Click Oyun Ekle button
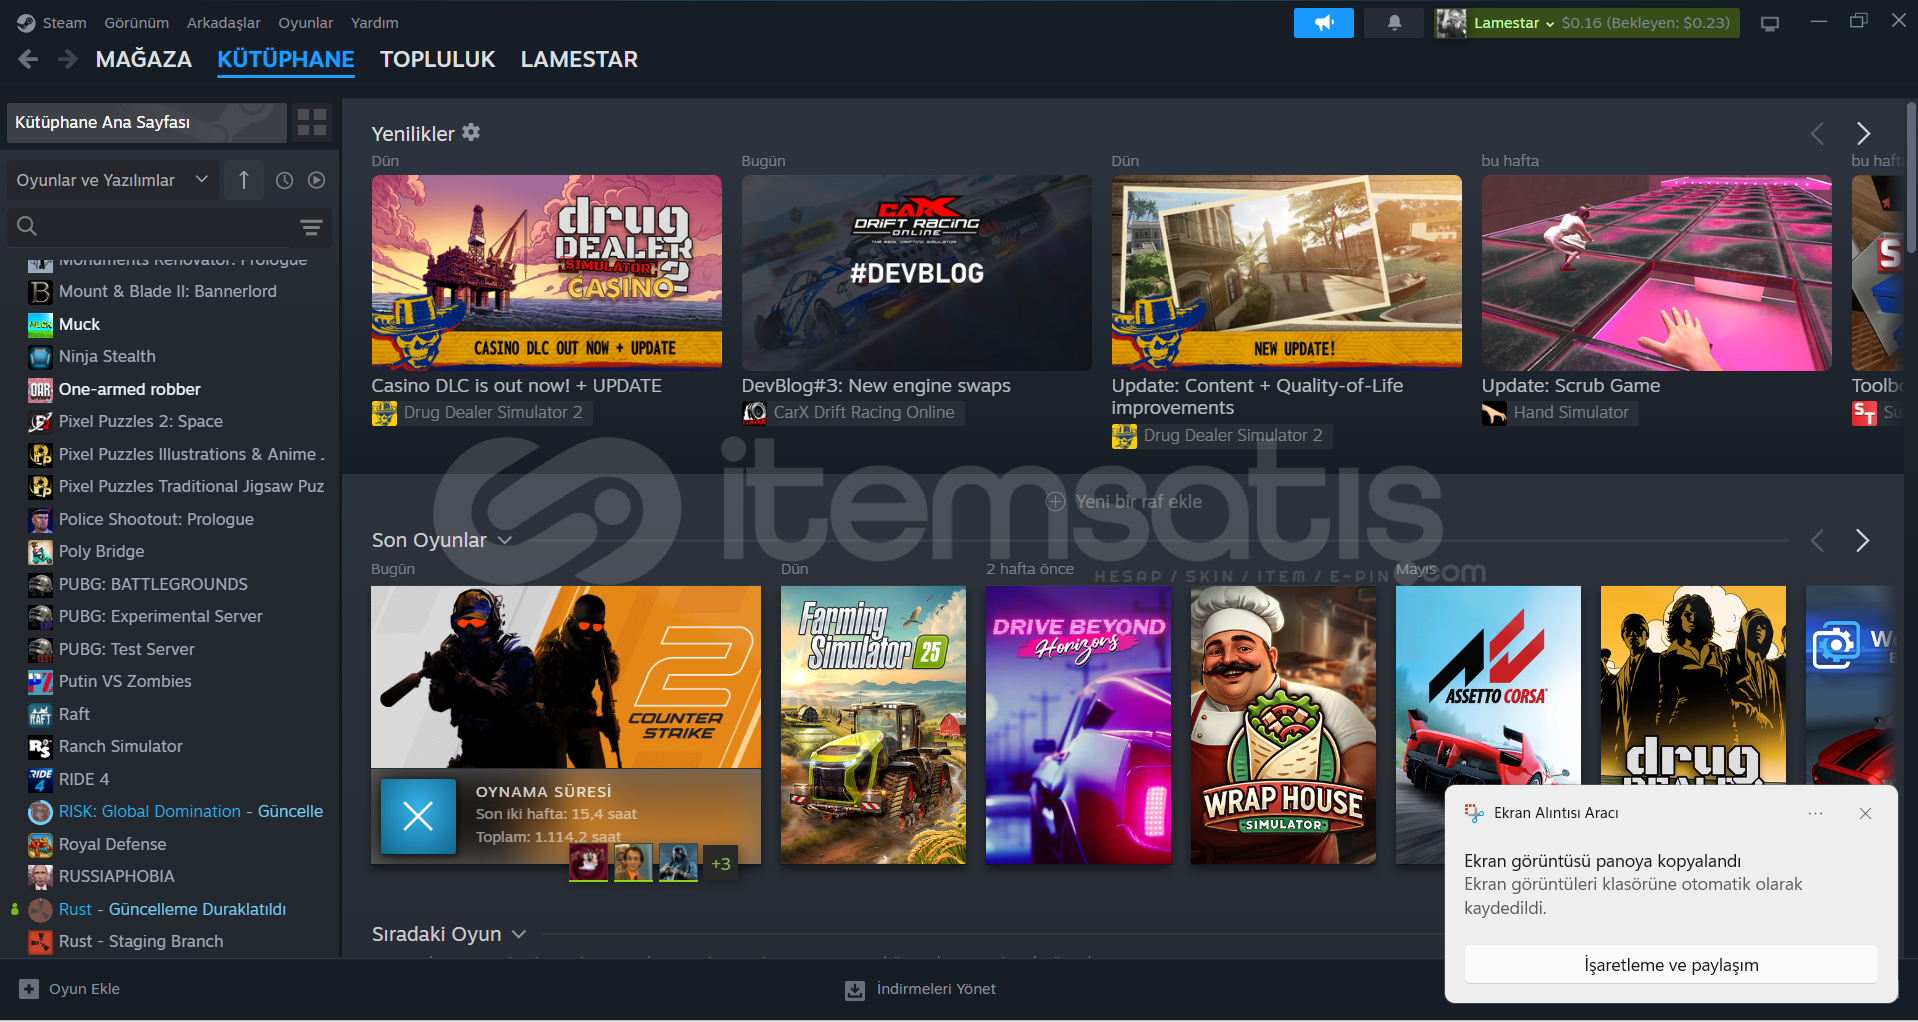Viewport: 1918px width, 1022px height. [70, 989]
